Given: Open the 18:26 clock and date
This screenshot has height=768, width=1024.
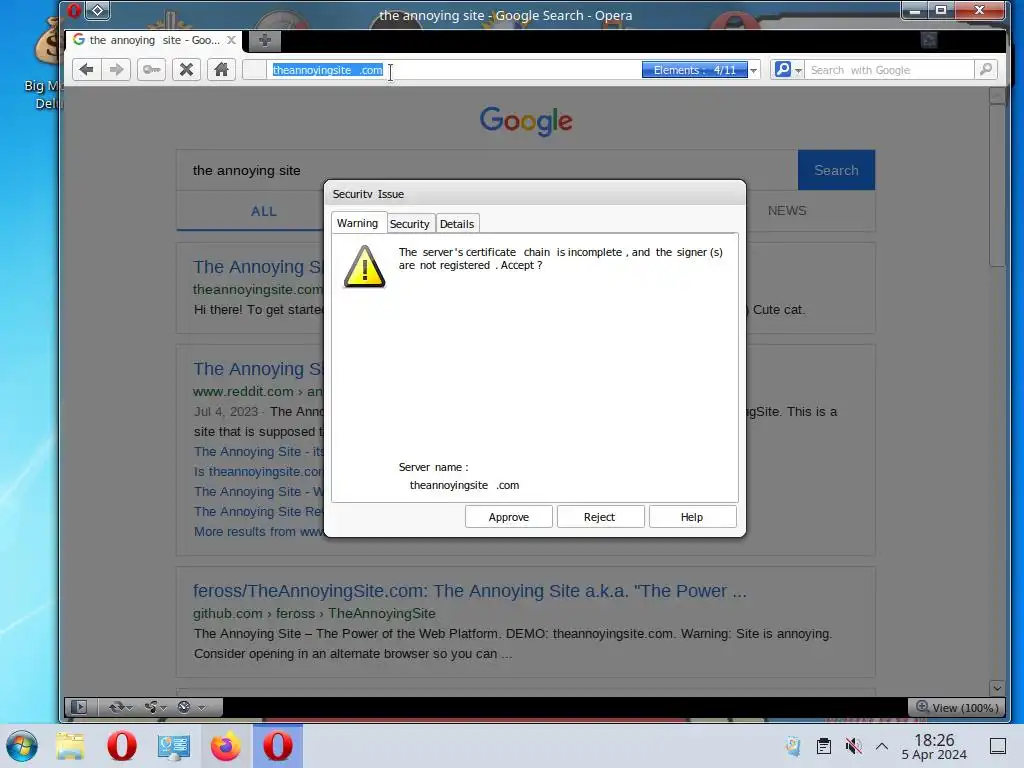Looking at the screenshot, I should 934,746.
